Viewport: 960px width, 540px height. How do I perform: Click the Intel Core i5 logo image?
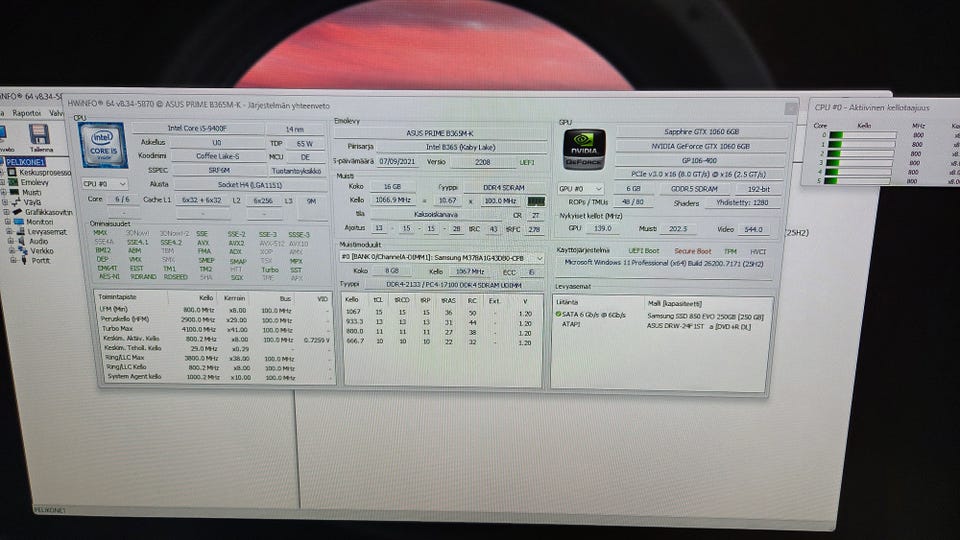click(103, 145)
